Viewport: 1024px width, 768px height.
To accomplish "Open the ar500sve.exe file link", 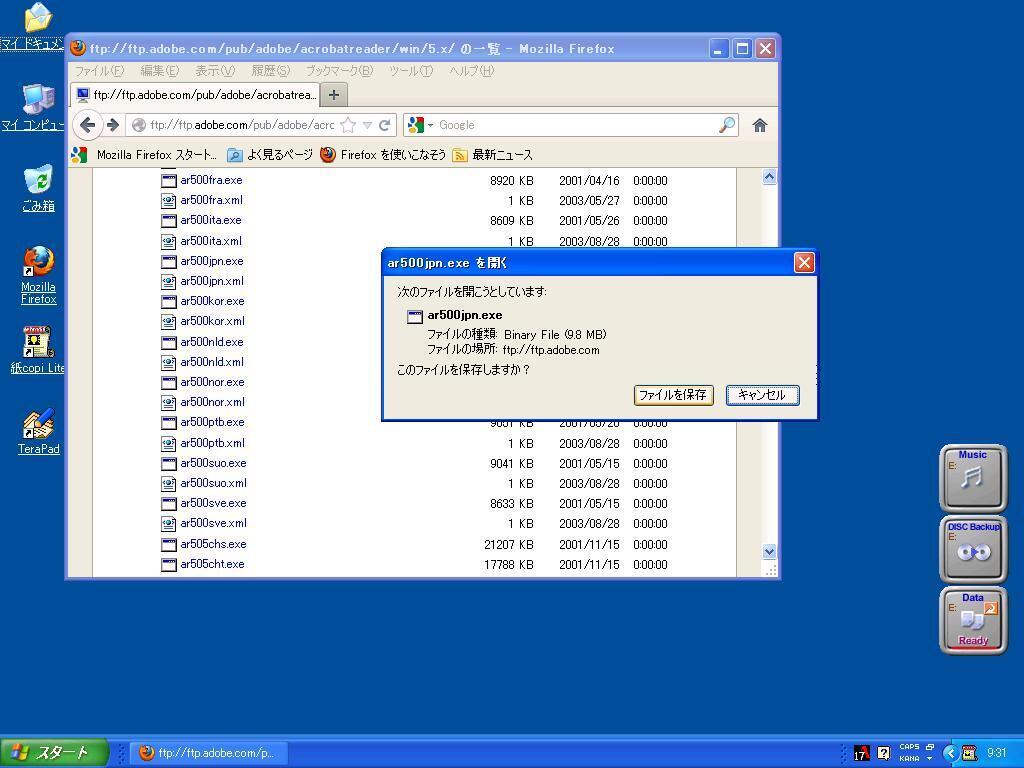I will click(x=214, y=503).
